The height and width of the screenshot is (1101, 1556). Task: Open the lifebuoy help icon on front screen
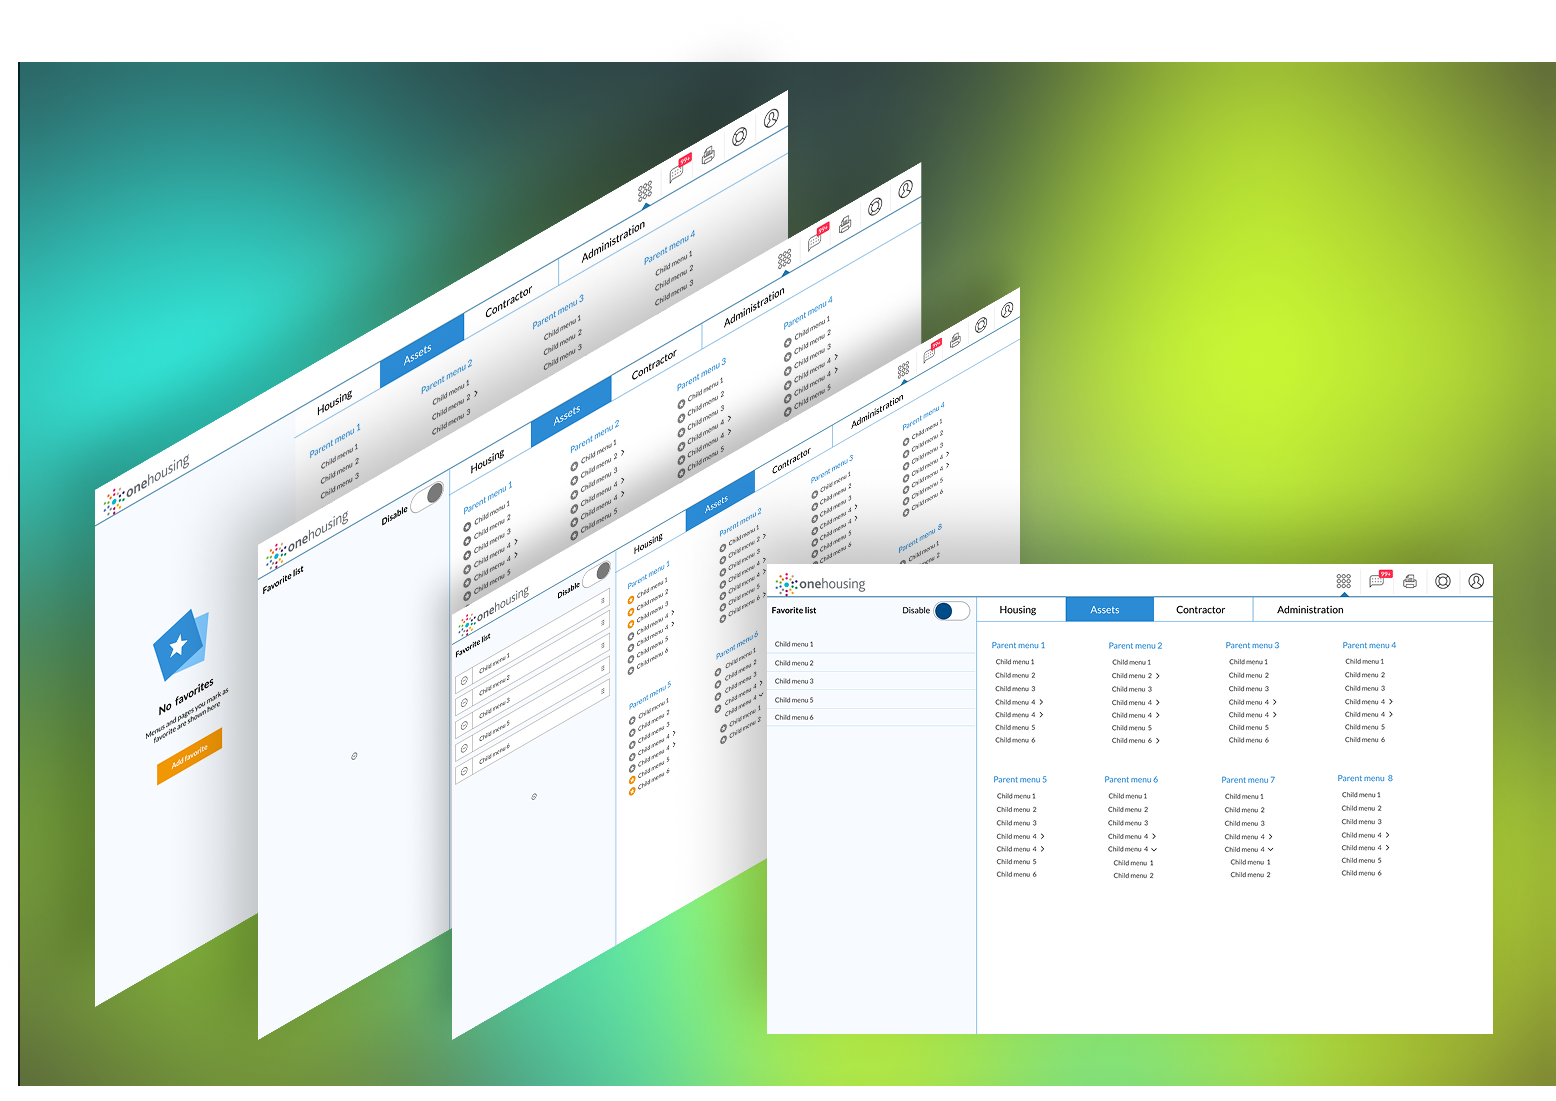1443,581
